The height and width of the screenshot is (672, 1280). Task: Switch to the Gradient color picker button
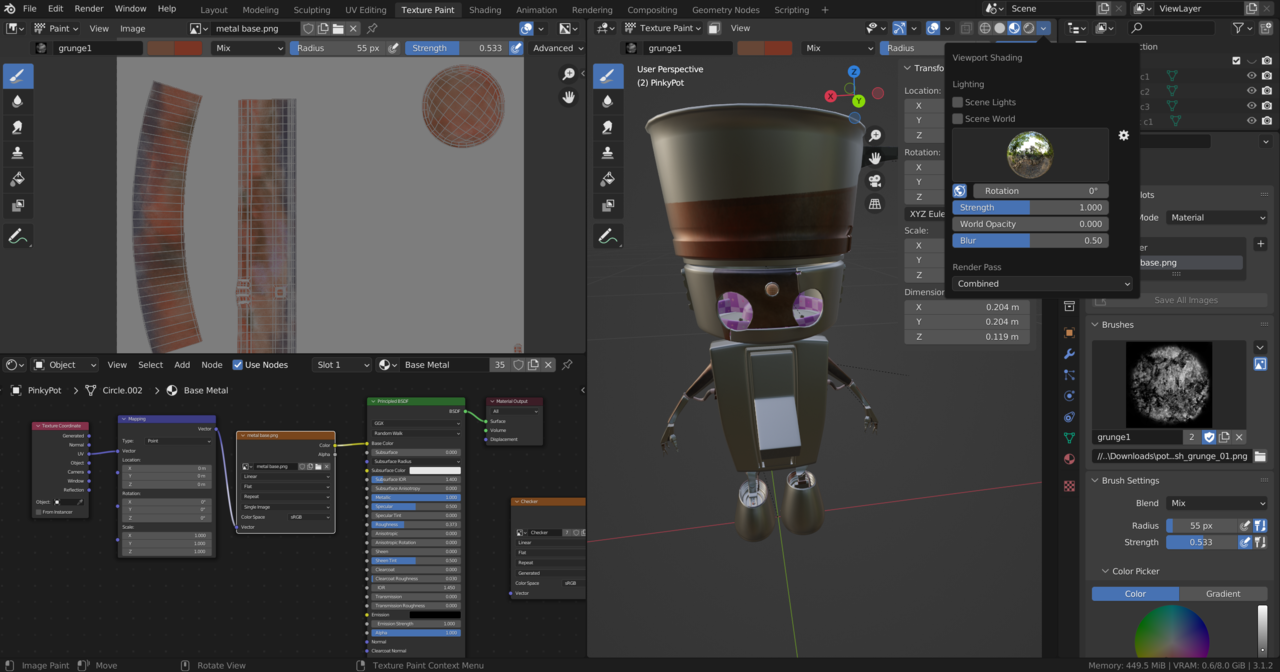[x=1222, y=594]
